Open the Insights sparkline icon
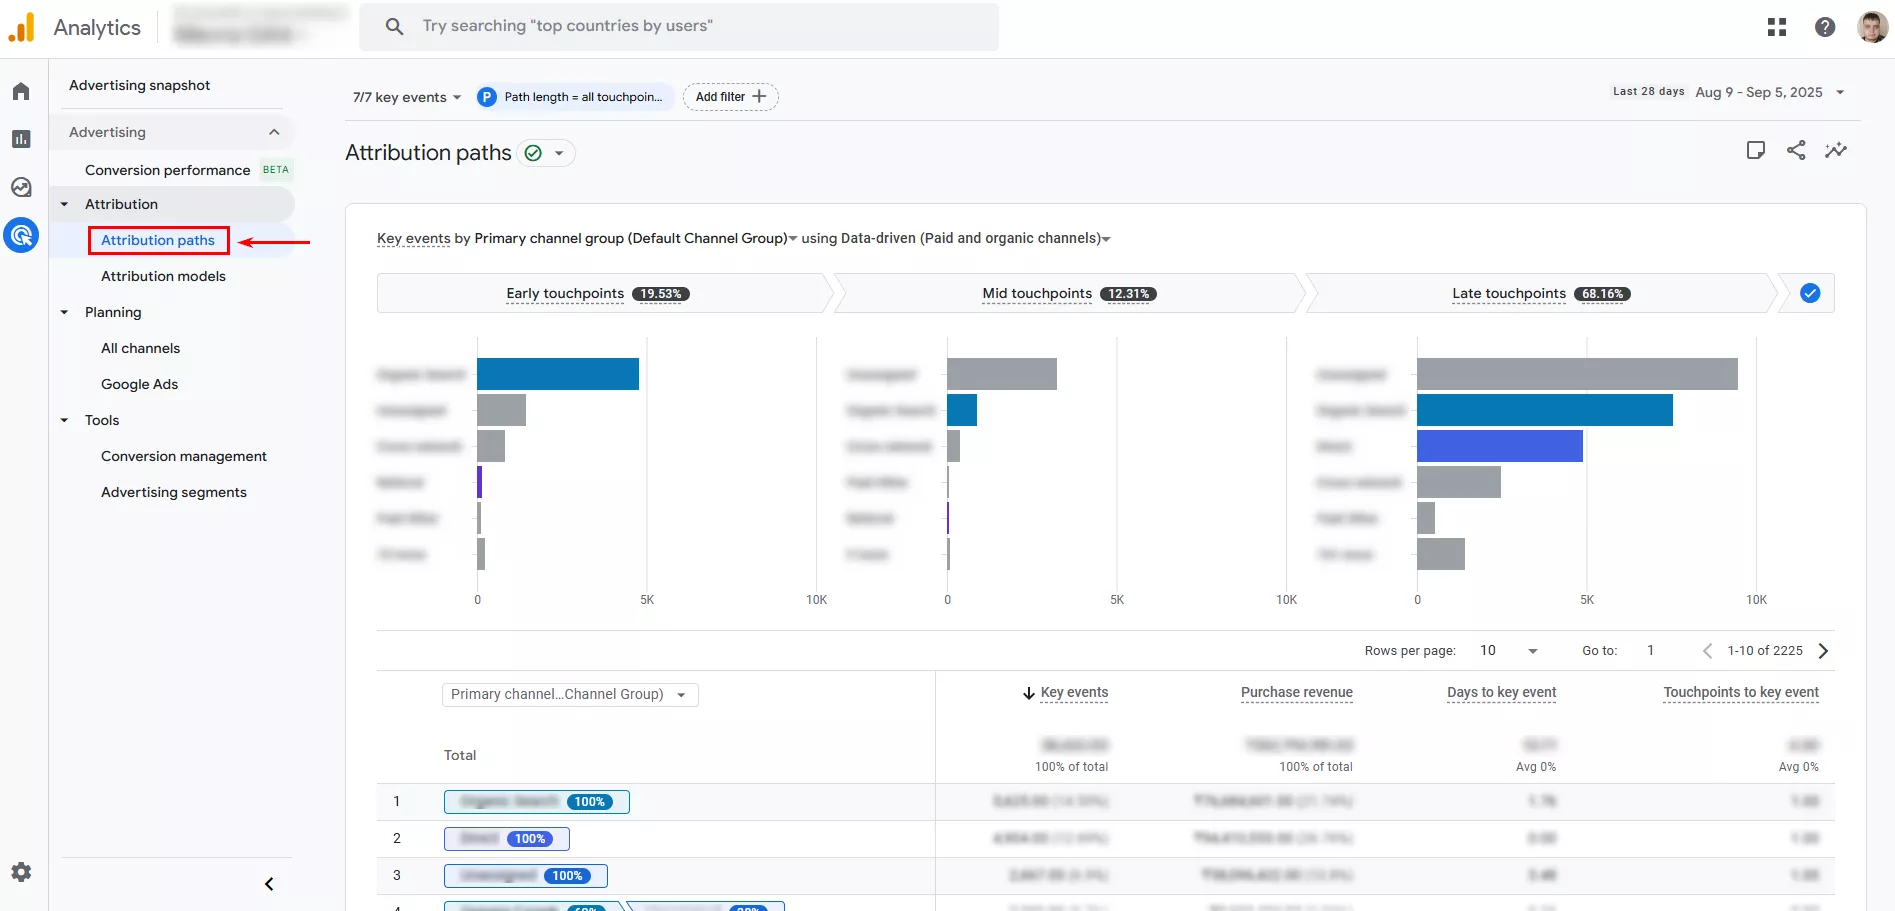 [1836, 150]
